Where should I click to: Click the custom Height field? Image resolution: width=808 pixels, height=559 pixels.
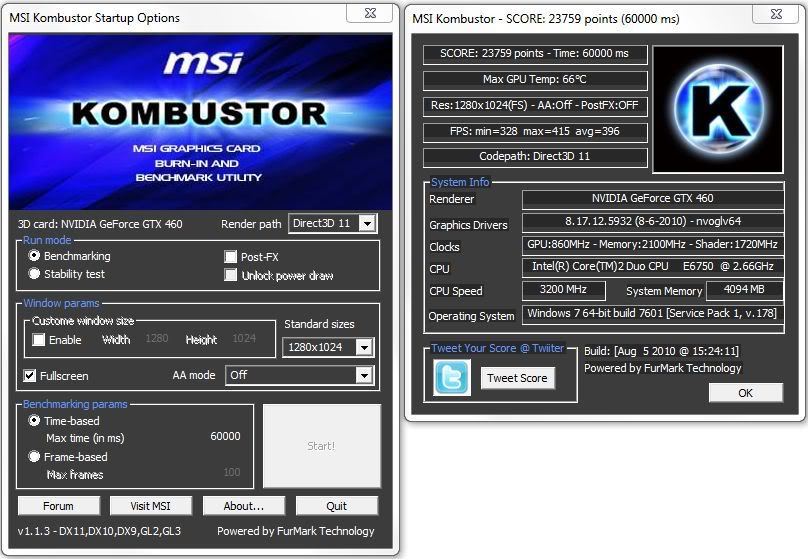(x=244, y=338)
